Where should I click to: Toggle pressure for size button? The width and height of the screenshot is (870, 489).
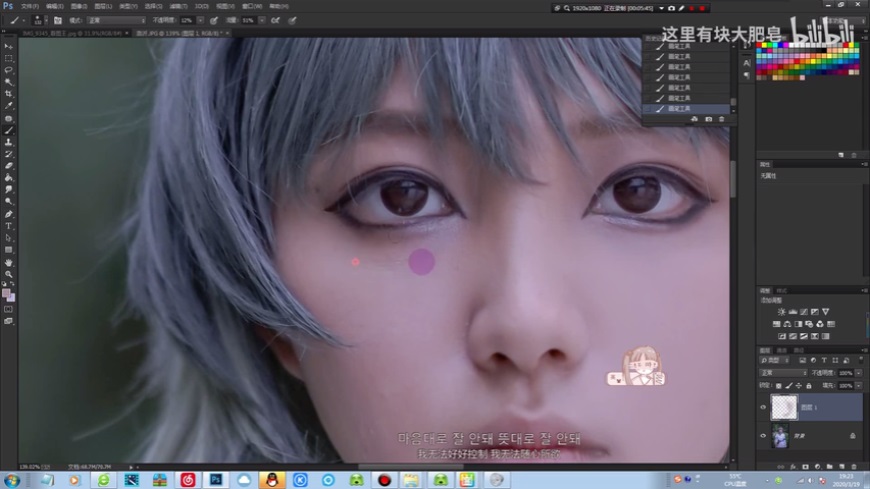point(292,20)
